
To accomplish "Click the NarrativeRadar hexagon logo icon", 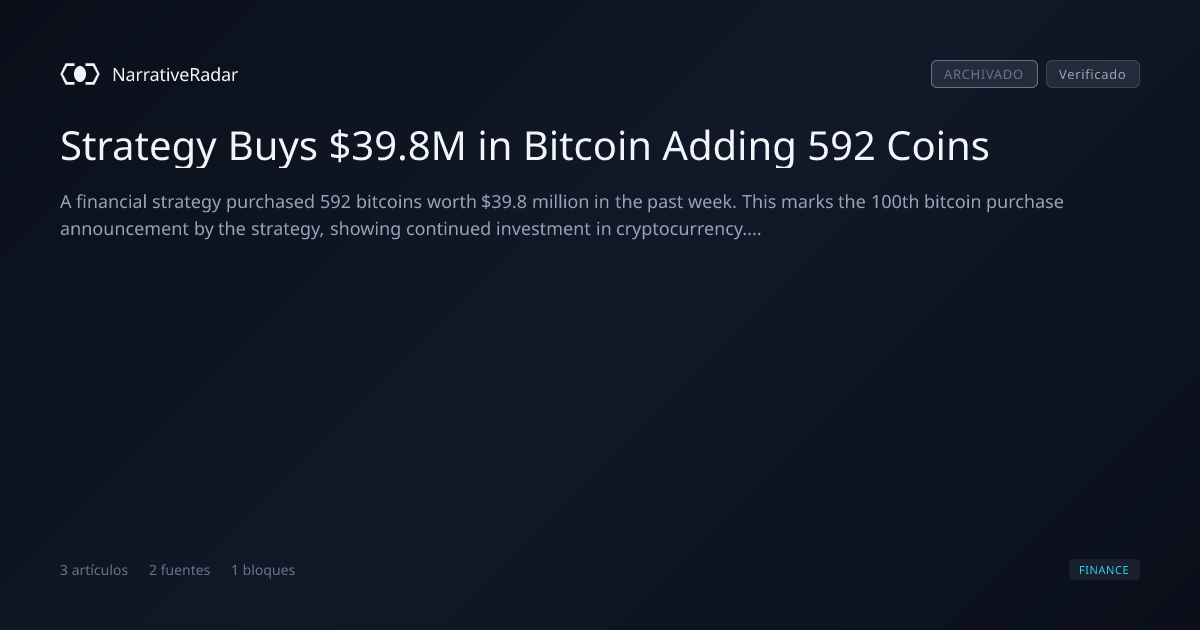I will (x=80, y=74).
